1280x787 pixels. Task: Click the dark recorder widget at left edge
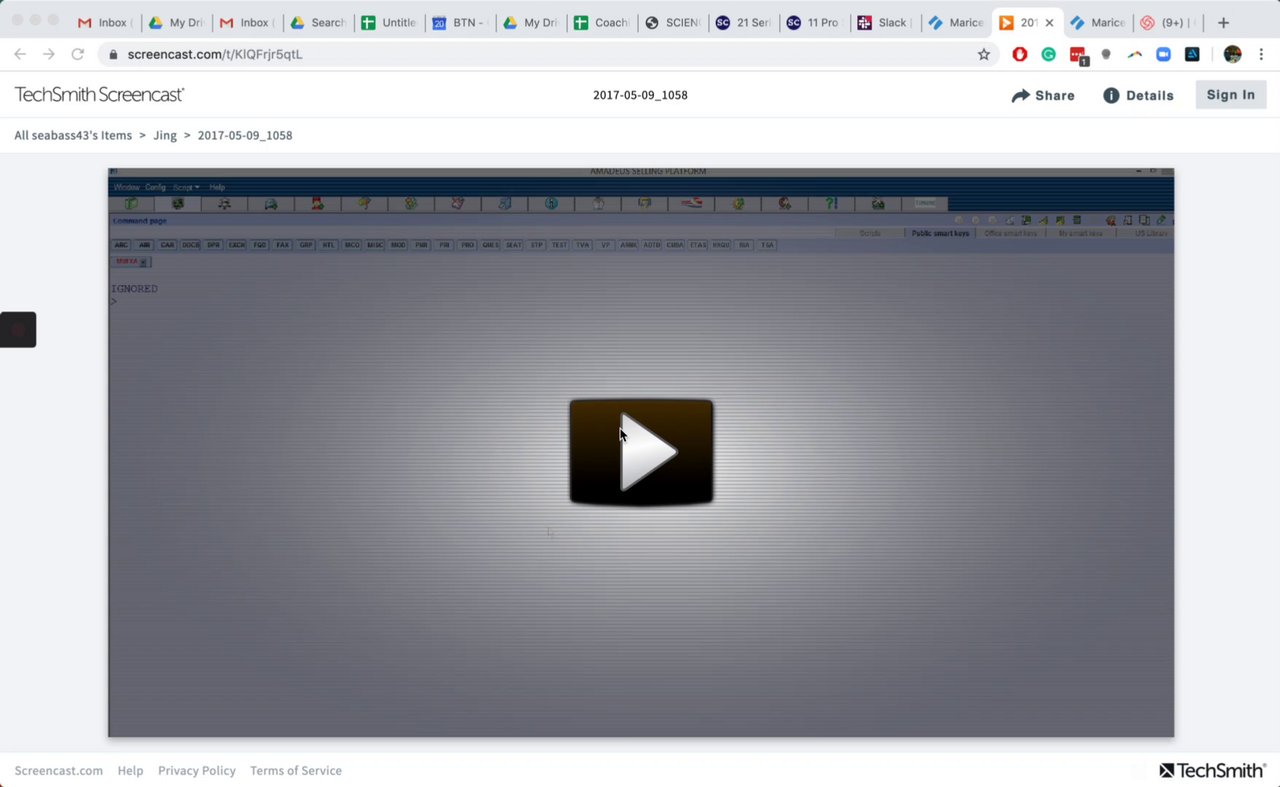(x=18, y=330)
